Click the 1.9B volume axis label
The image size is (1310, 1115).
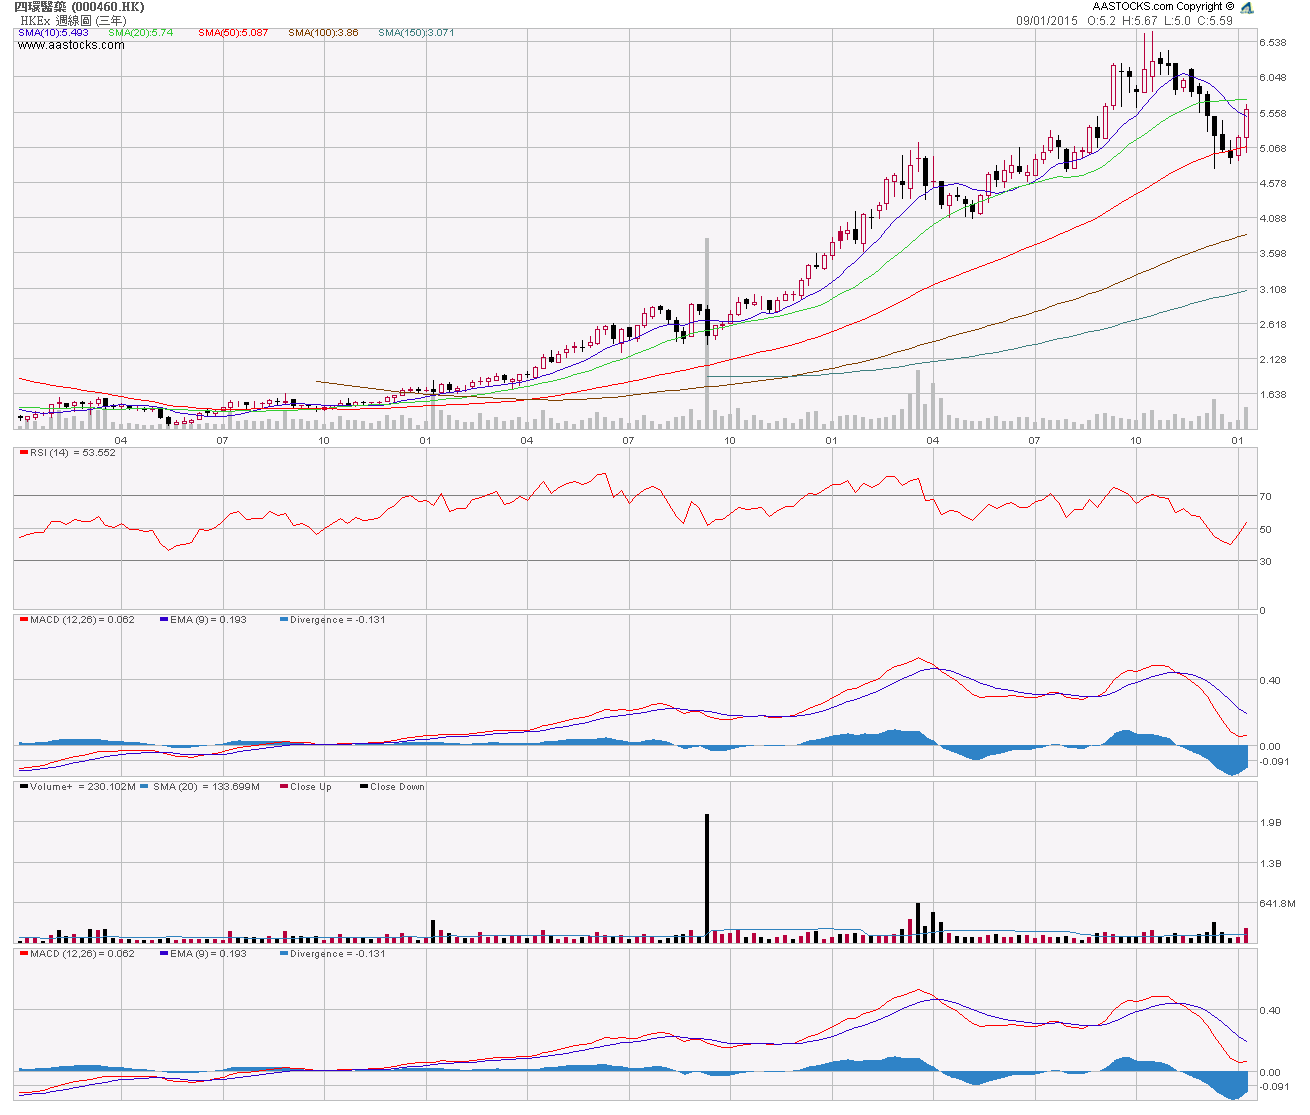[1270, 824]
